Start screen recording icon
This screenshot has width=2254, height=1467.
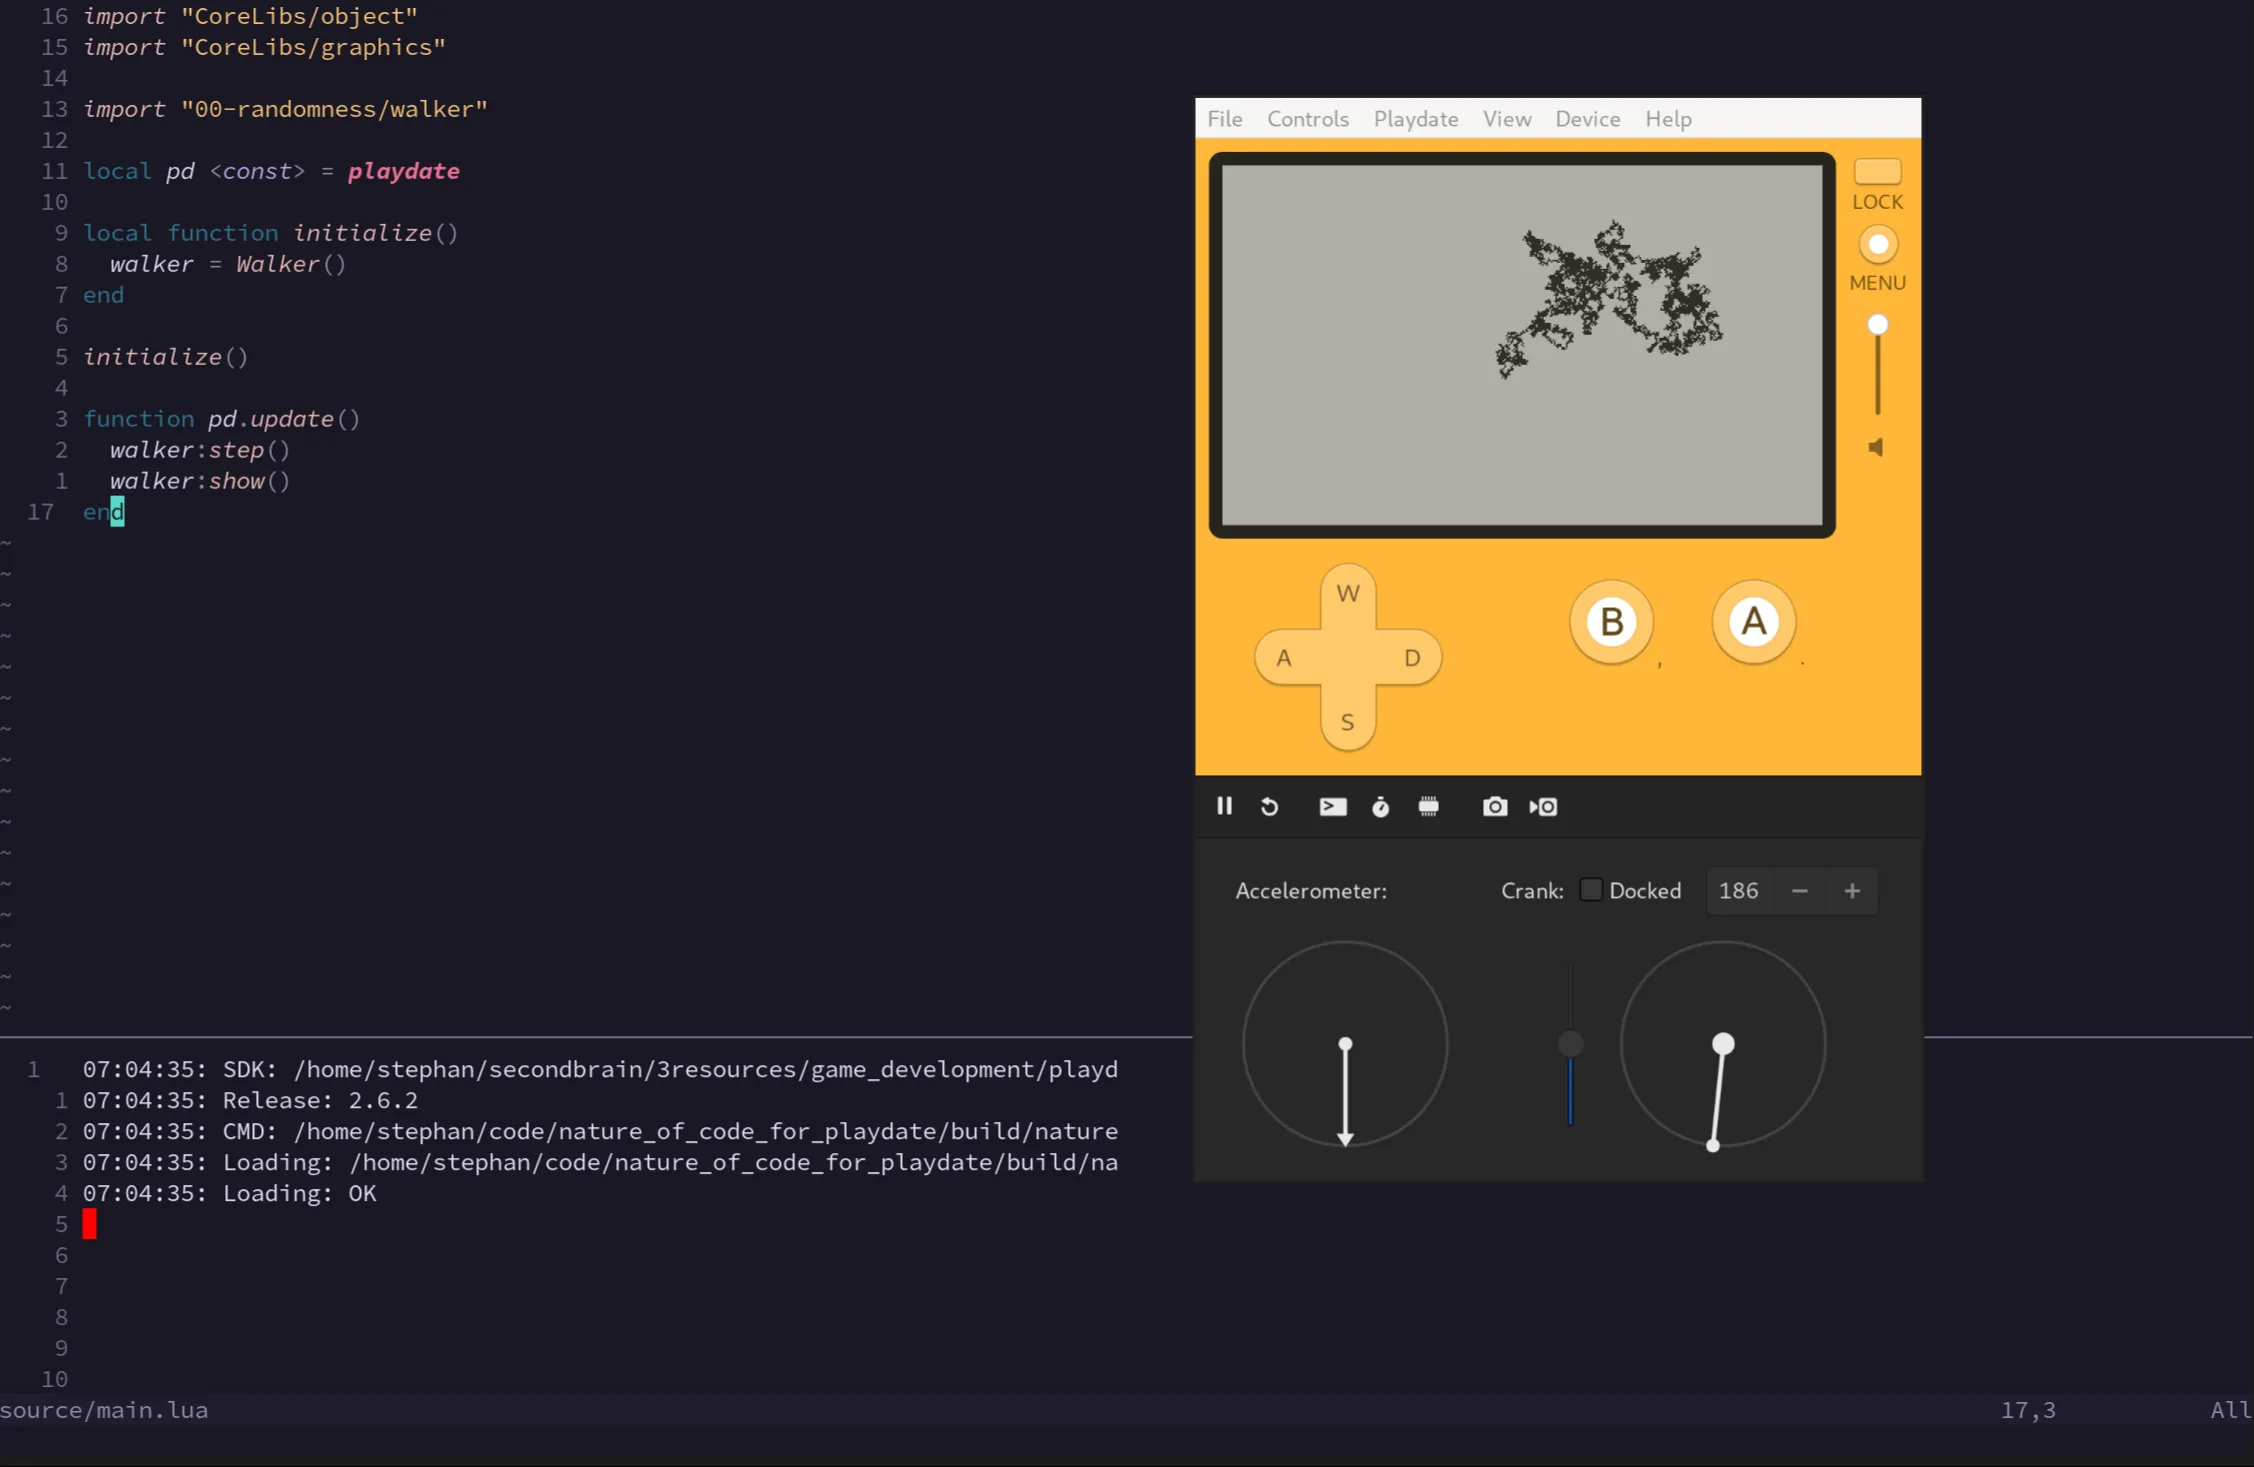1543,807
